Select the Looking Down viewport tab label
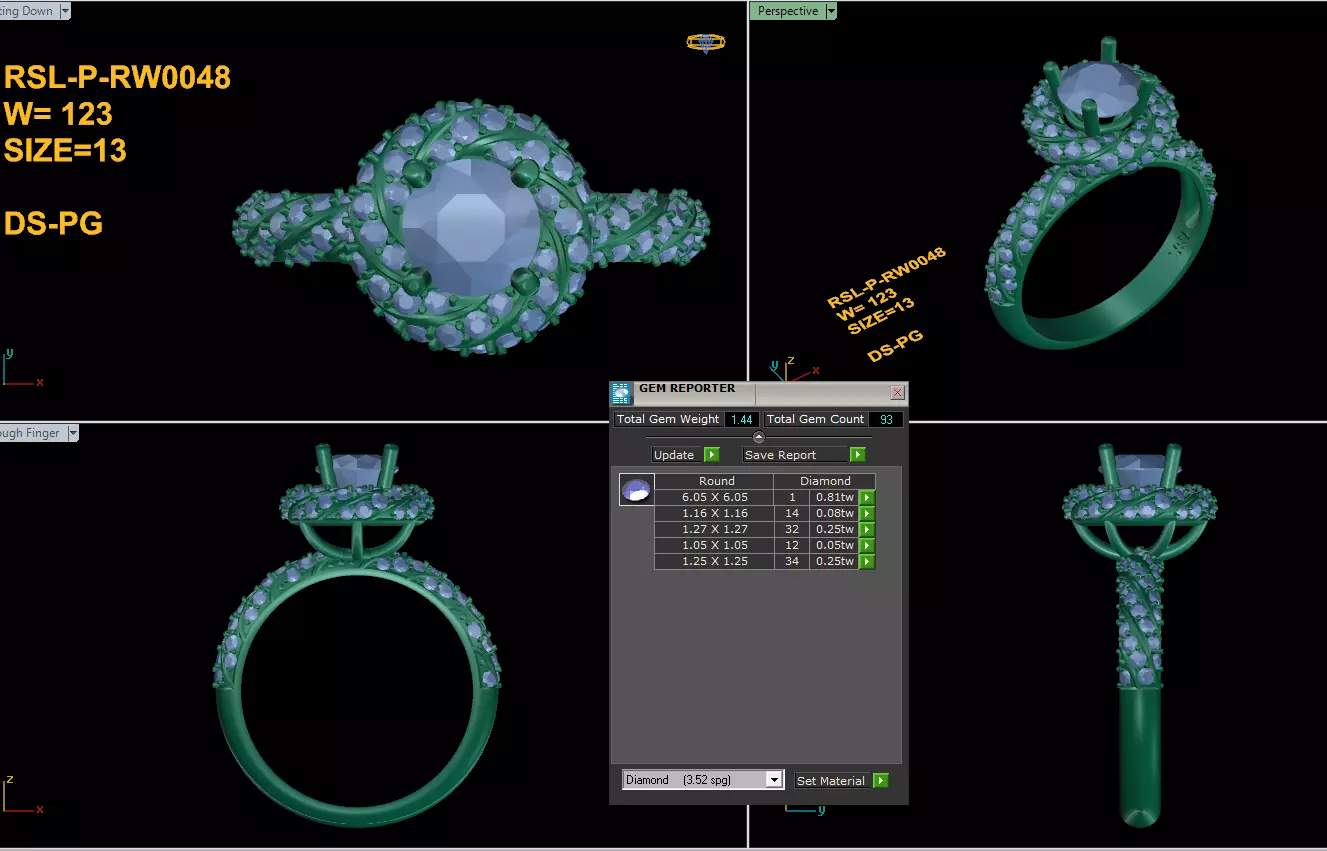Image resolution: width=1327 pixels, height=851 pixels. (x=28, y=11)
